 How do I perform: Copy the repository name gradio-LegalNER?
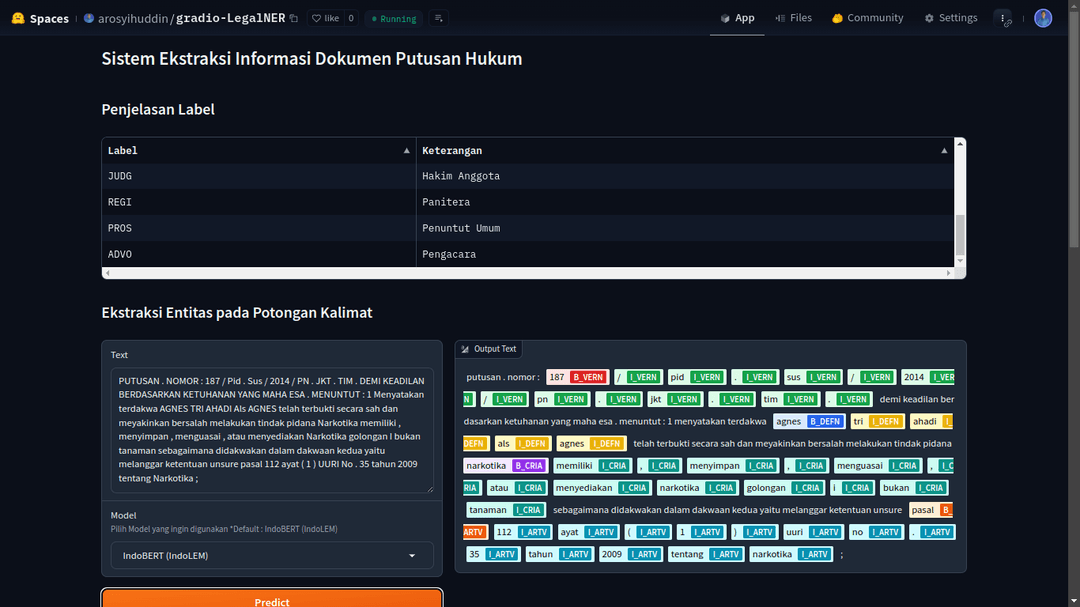(293, 18)
